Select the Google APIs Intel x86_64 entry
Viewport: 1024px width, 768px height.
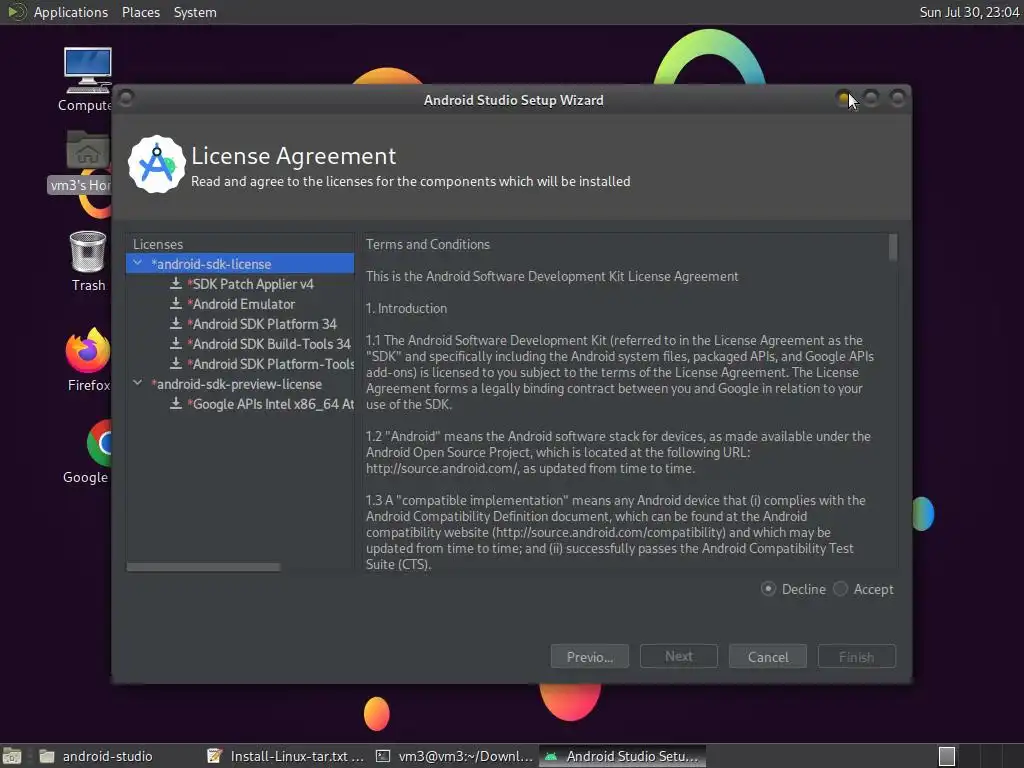point(270,404)
